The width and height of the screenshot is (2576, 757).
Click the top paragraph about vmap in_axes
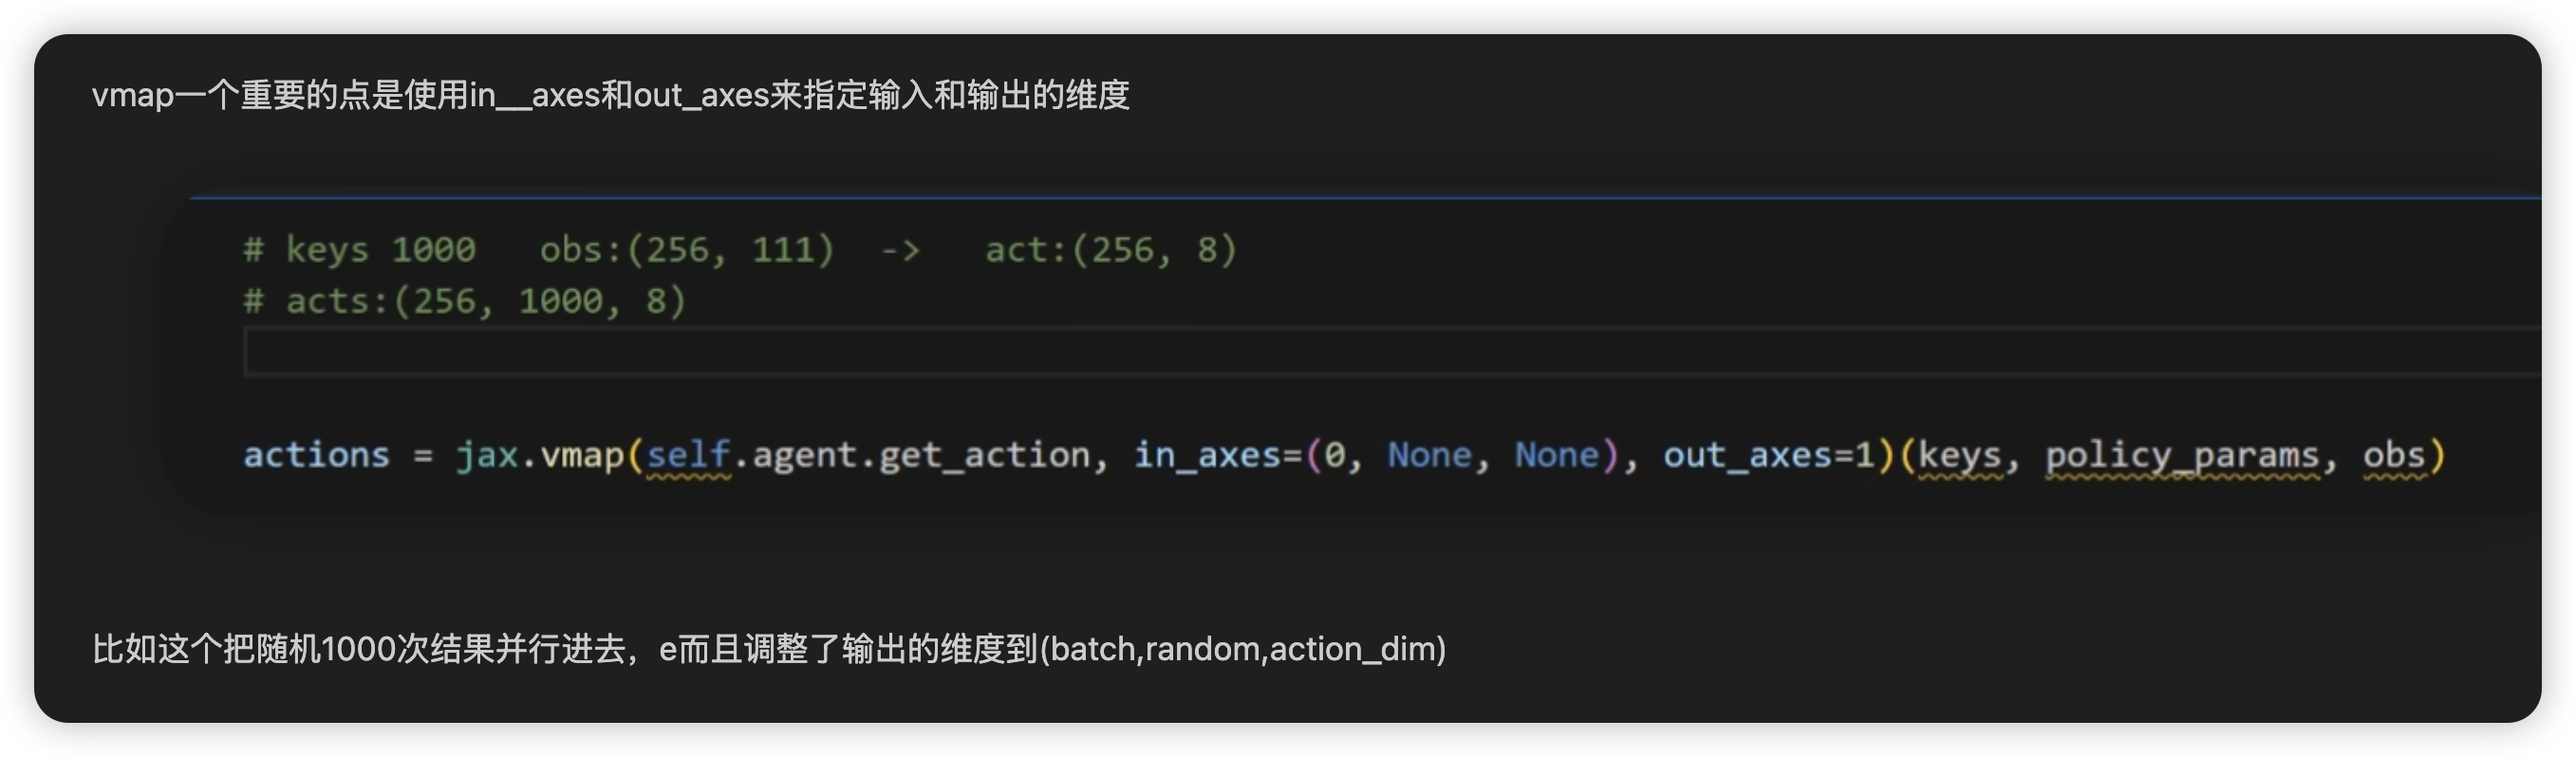[610, 95]
